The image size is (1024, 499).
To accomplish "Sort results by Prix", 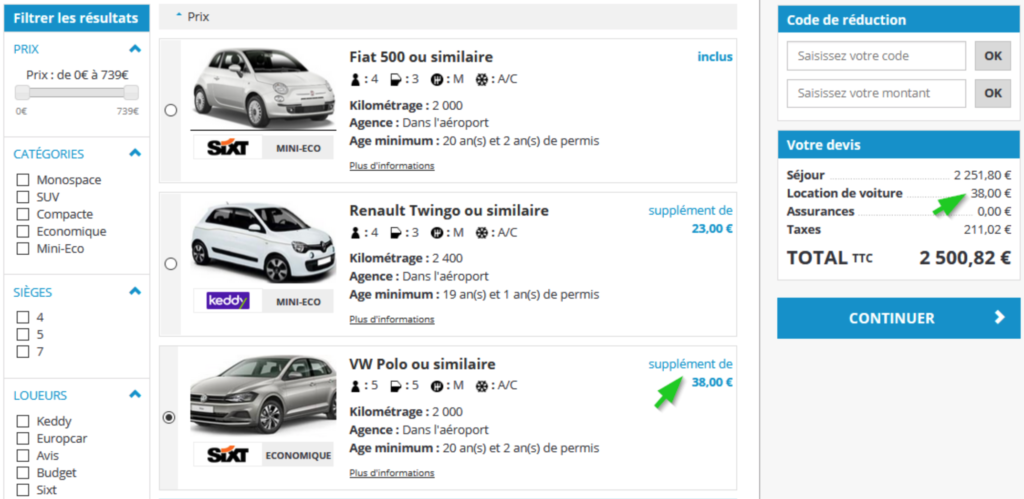I will point(197,17).
